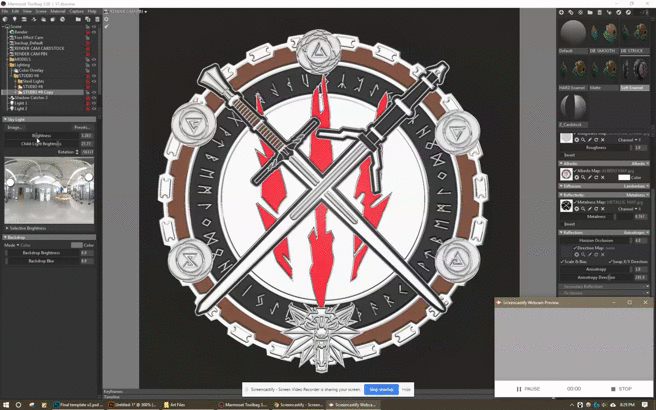This screenshot has height=410, width=656.
Task: Toggle lock on STUDIO #8 Copy row
Action: coord(88,92)
